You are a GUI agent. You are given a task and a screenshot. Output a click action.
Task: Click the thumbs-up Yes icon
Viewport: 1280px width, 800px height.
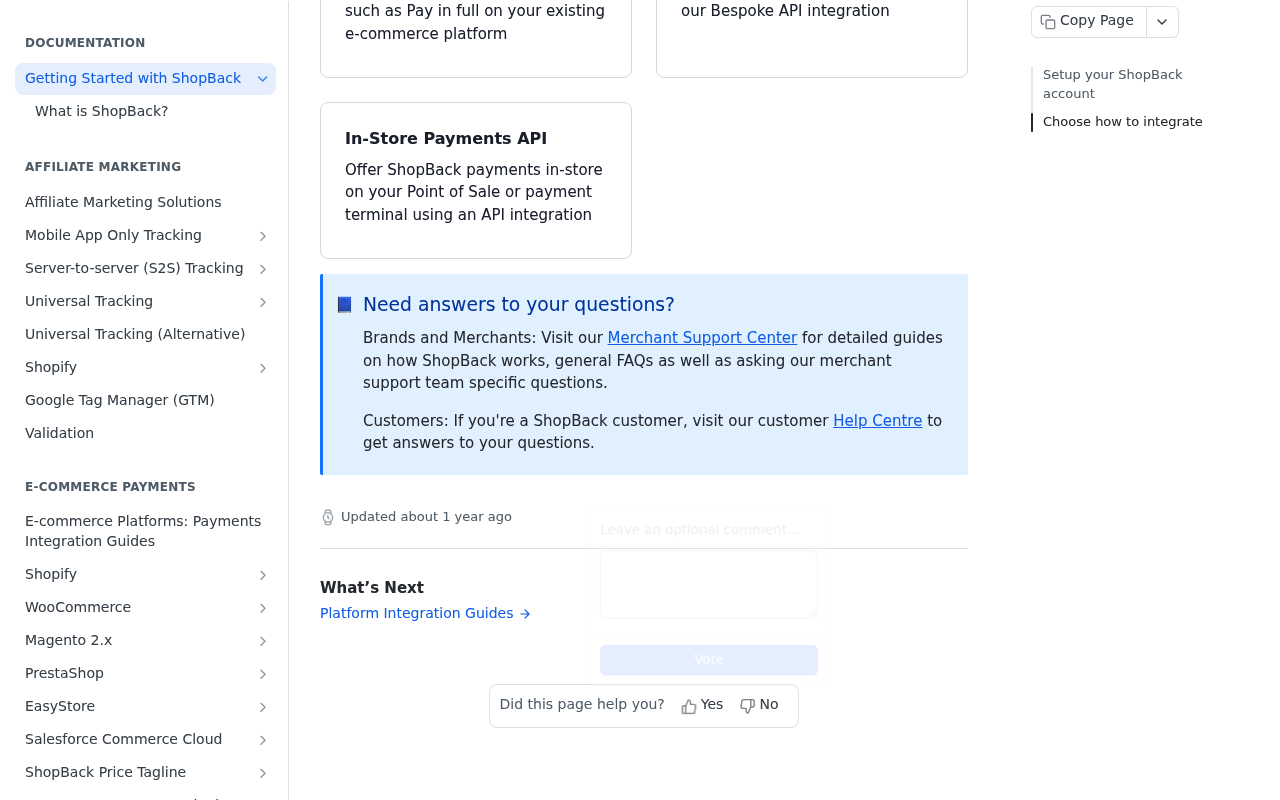tap(689, 706)
